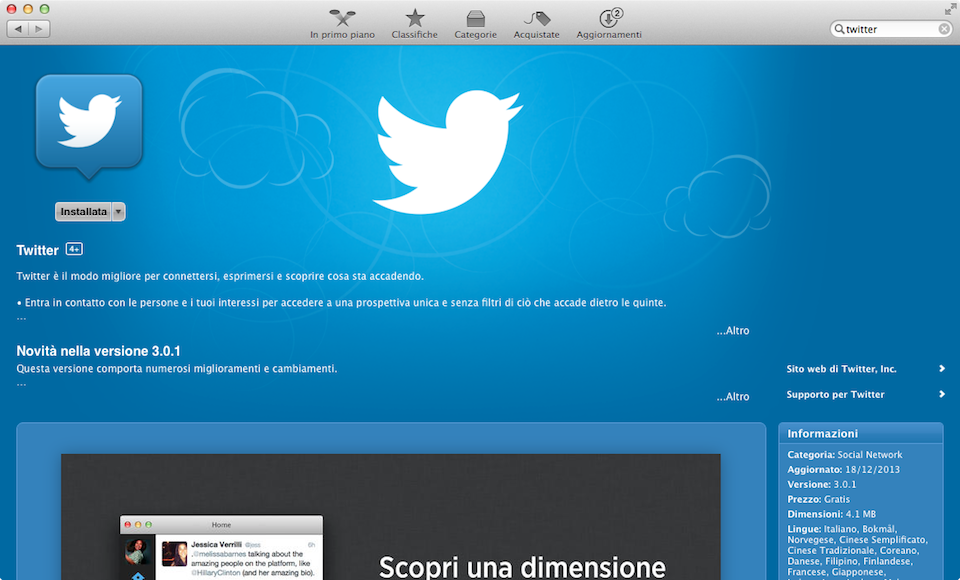
Task: Click the macOS green zoom window button
Action: coord(44,9)
